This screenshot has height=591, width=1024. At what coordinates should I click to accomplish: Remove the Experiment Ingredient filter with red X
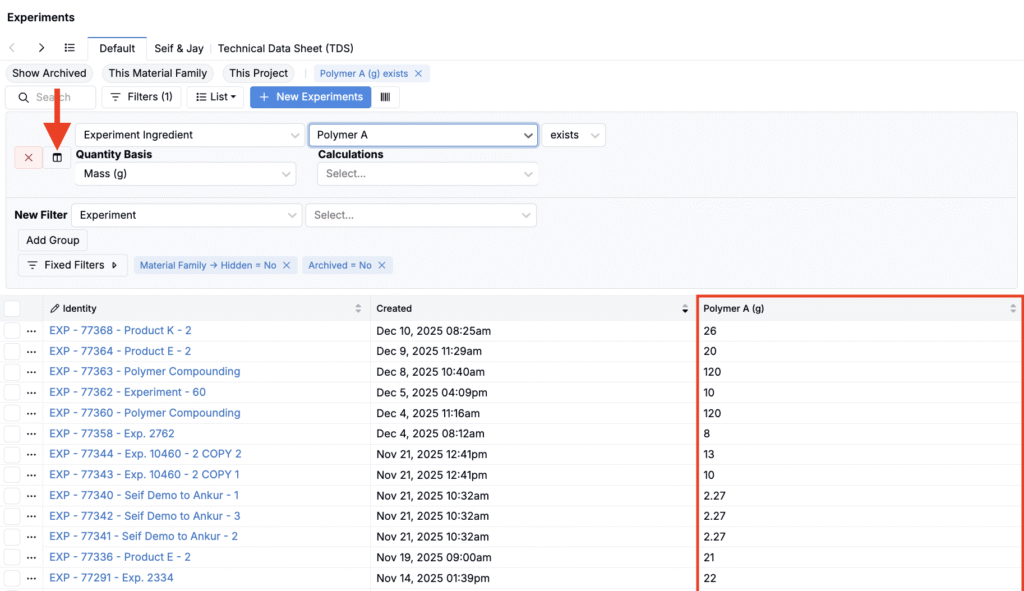[28, 158]
